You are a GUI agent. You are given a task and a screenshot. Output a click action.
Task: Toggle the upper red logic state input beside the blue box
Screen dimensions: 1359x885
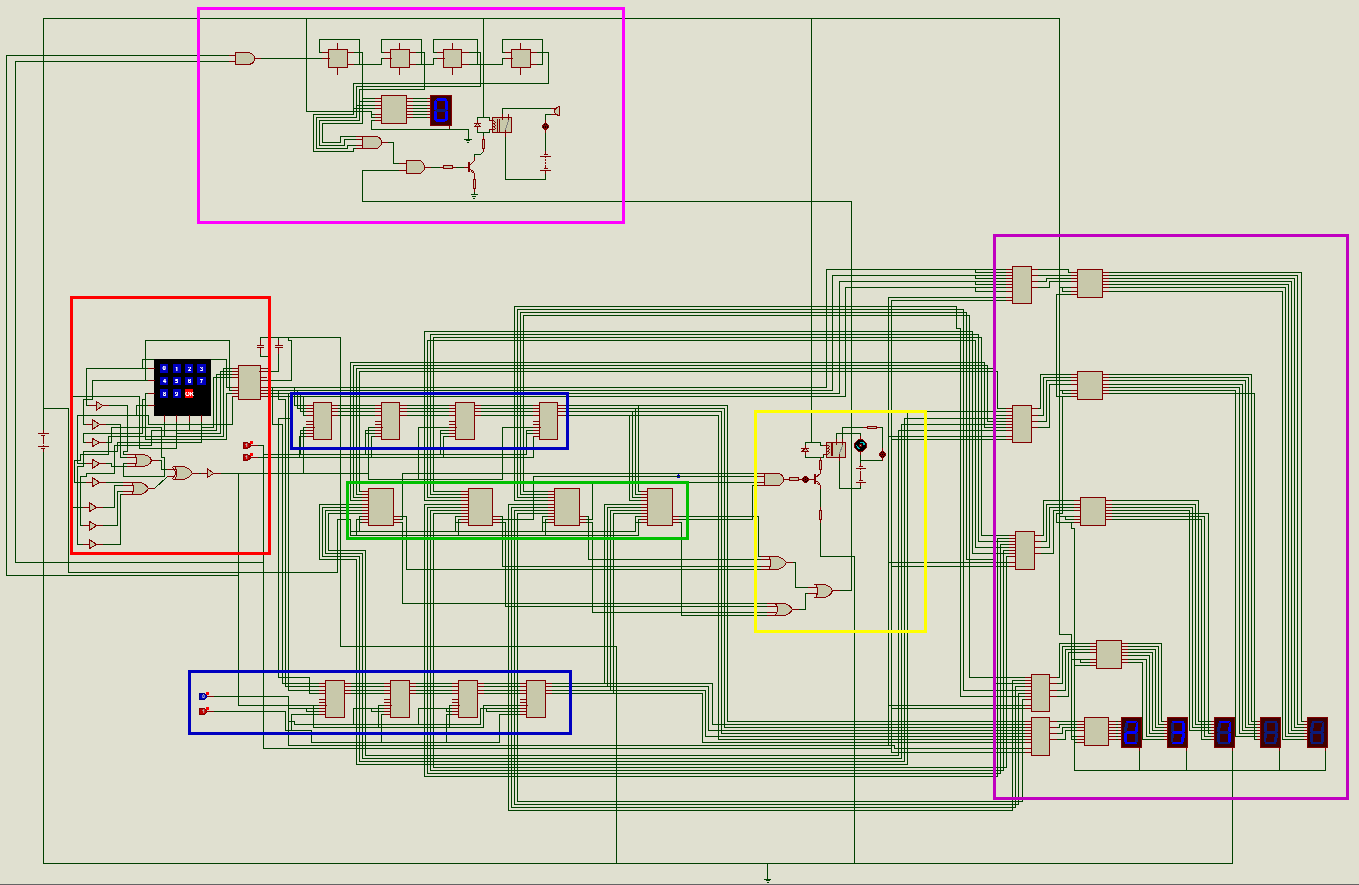coord(246,445)
